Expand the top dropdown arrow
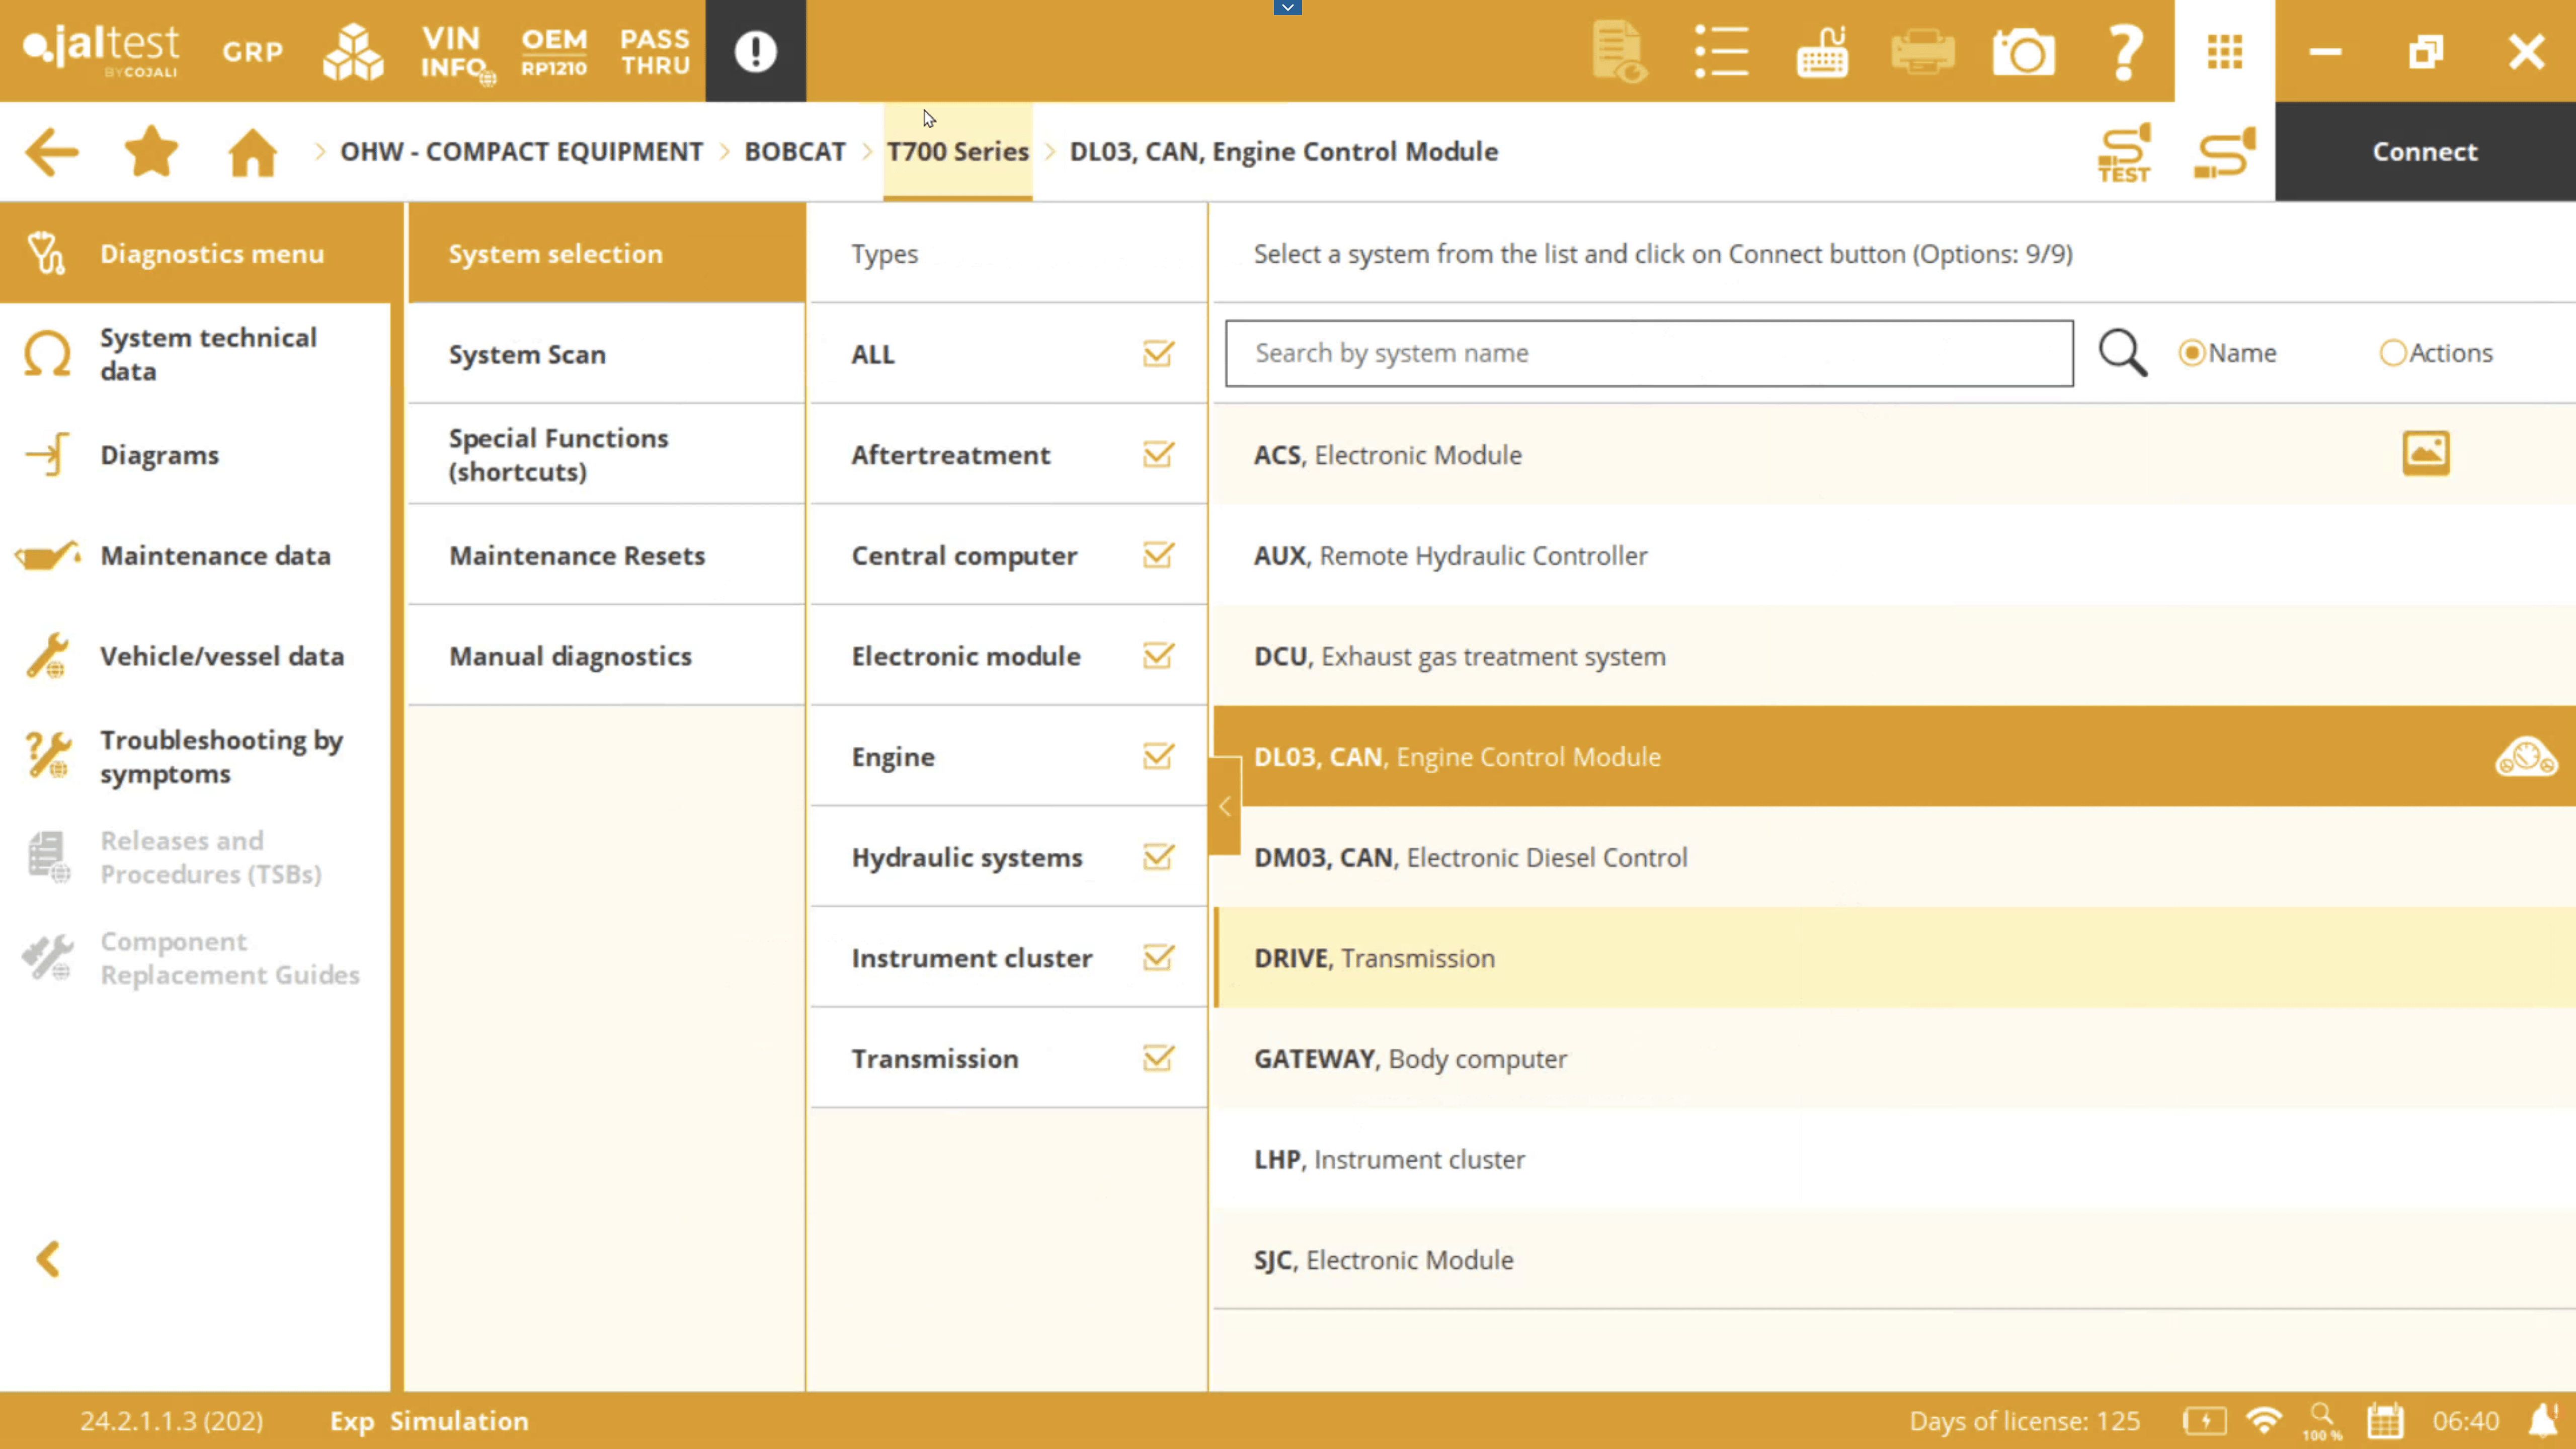 tap(1287, 8)
